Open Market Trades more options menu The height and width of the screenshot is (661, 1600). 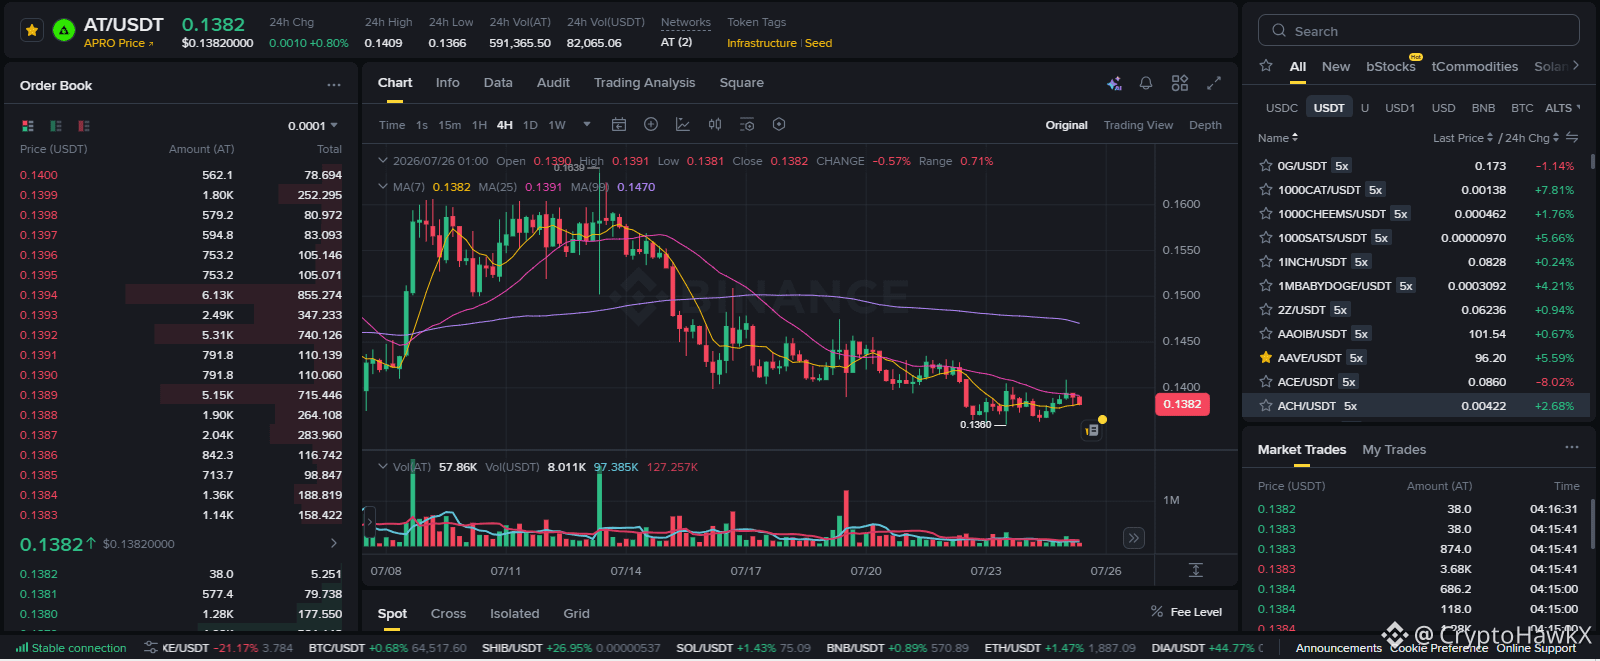(x=1572, y=447)
